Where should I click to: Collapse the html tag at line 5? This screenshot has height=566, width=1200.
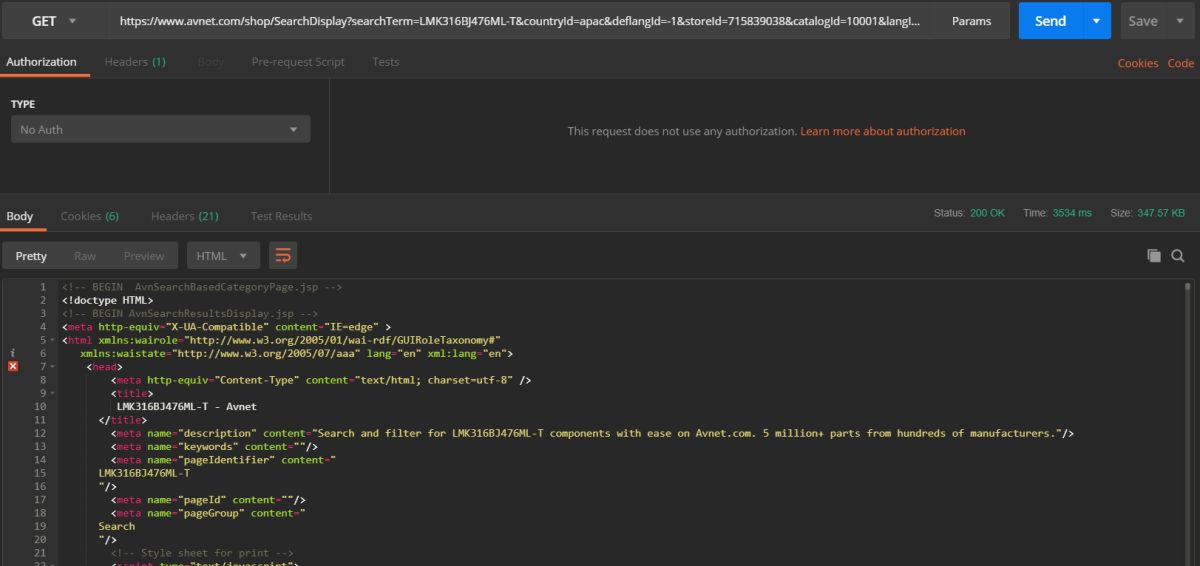(53, 340)
